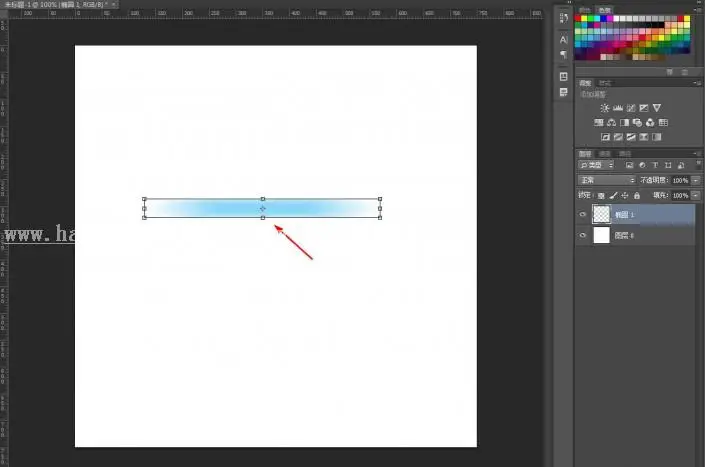Image resolution: width=705 pixels, height=467 pixels.
Task: Click the delete swatch trash icon
Action: click(685, 72)
